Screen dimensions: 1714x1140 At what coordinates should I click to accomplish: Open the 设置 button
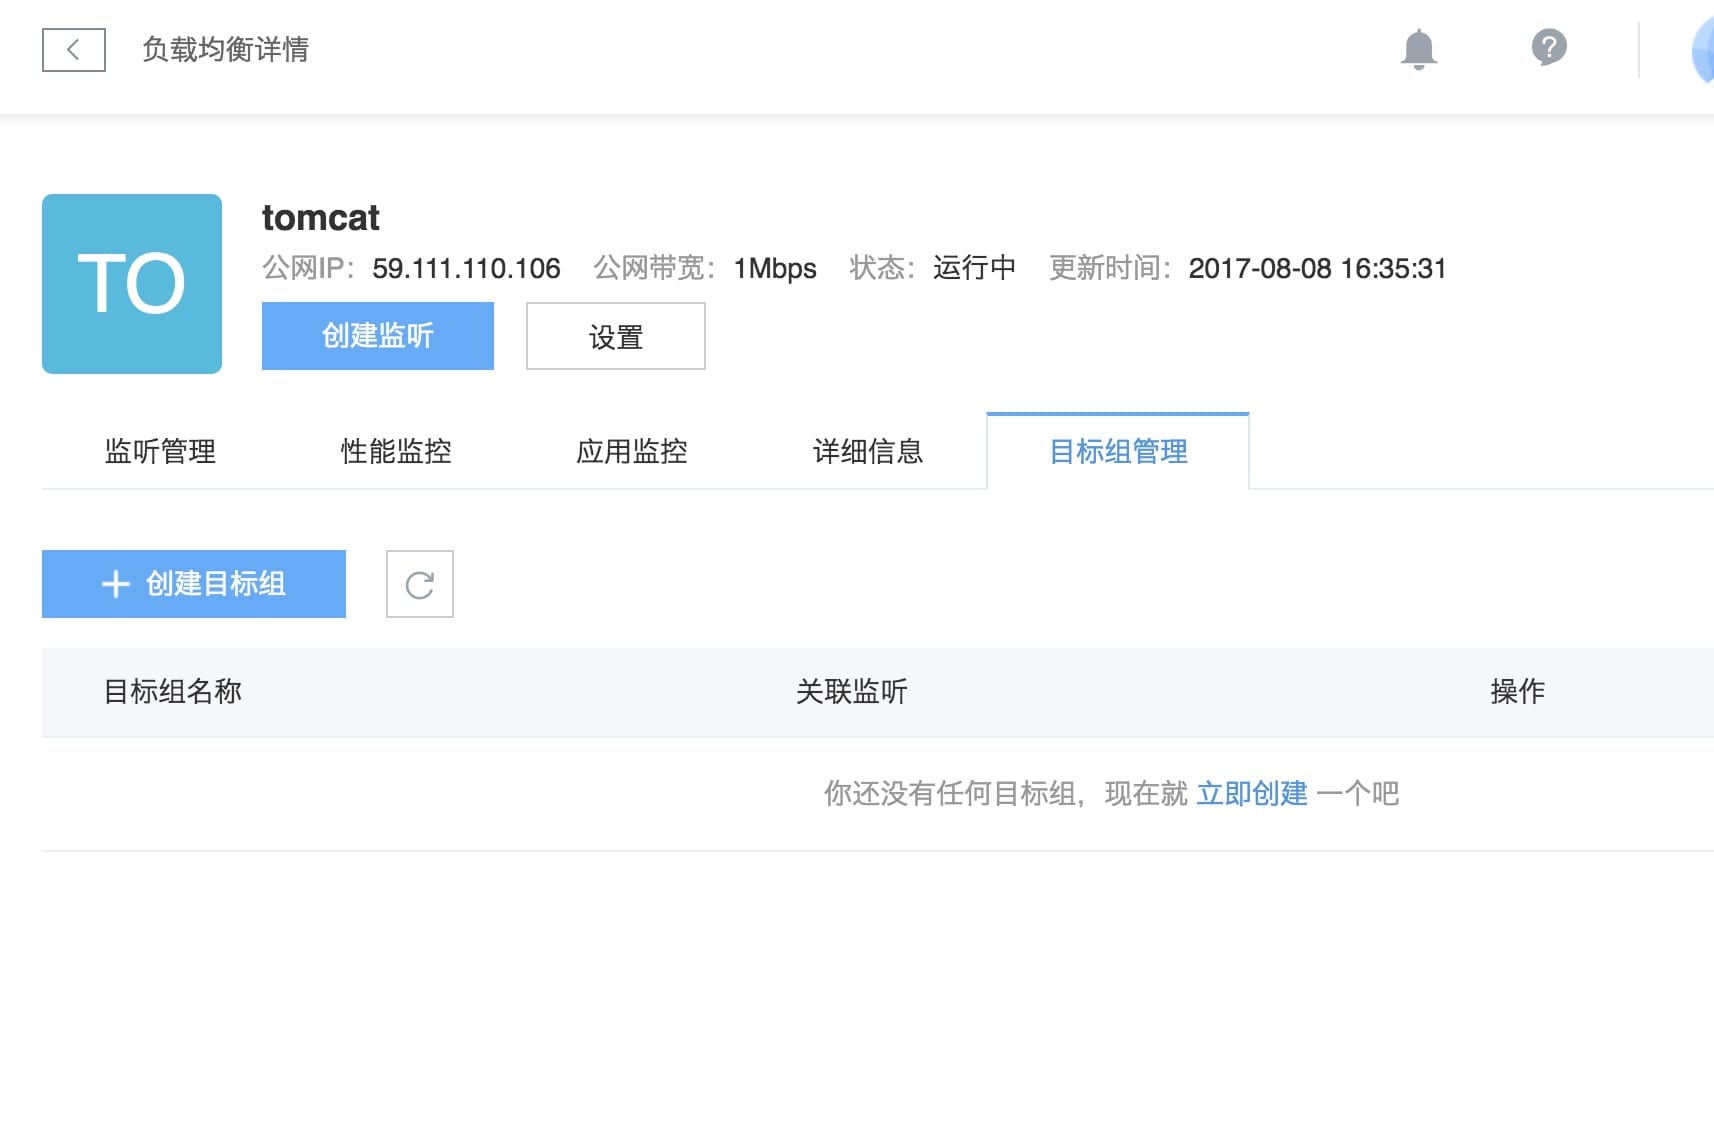(616, 336)
